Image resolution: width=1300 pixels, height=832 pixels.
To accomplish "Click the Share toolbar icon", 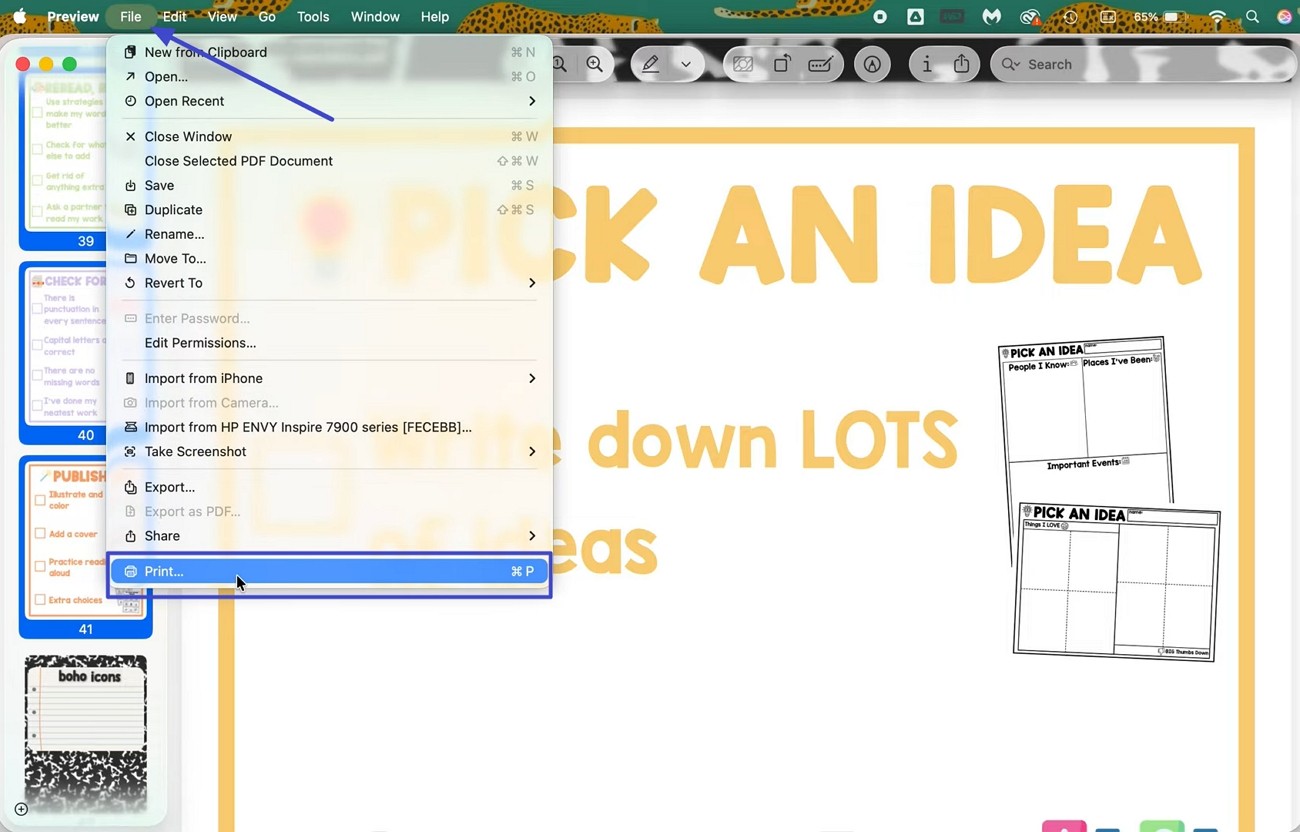I will [961, 64].
